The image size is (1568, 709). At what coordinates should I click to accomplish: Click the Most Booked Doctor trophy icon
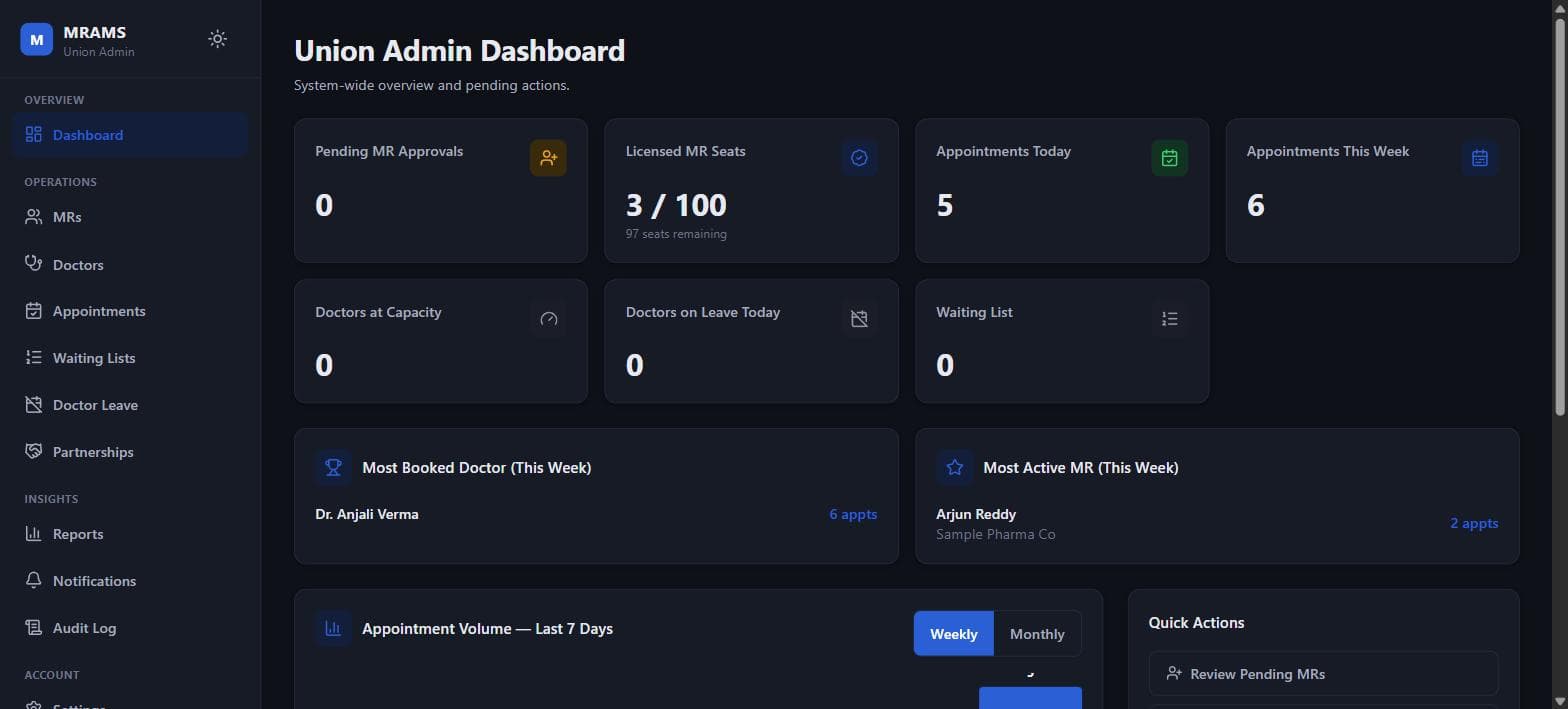[334, 467]
